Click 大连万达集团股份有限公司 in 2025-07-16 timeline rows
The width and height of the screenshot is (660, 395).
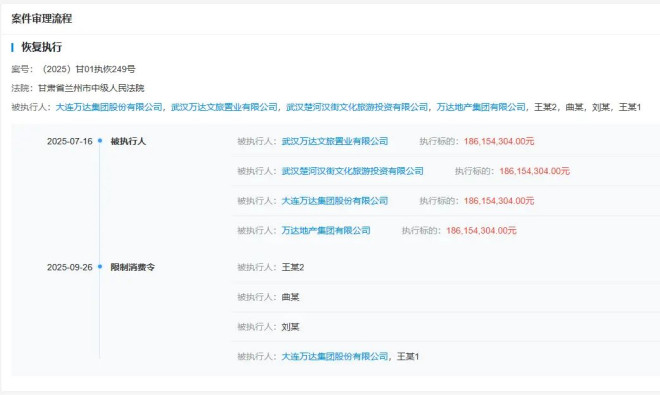335,201
